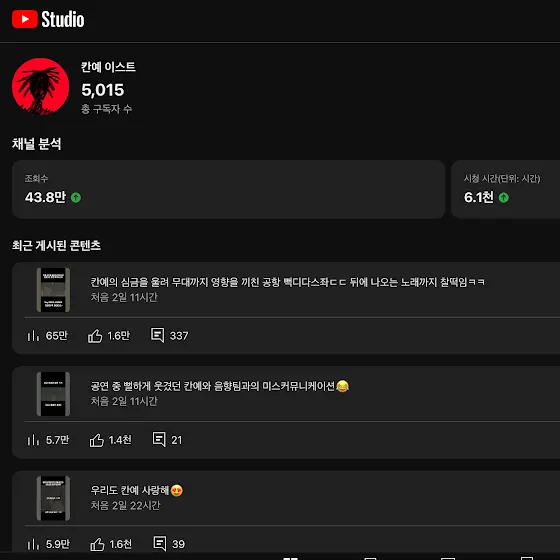This screenshot has height=560, width=560.
Task: Open thumbnail of 우리도 칸예 사랑해 video
Action: (53, 498)
